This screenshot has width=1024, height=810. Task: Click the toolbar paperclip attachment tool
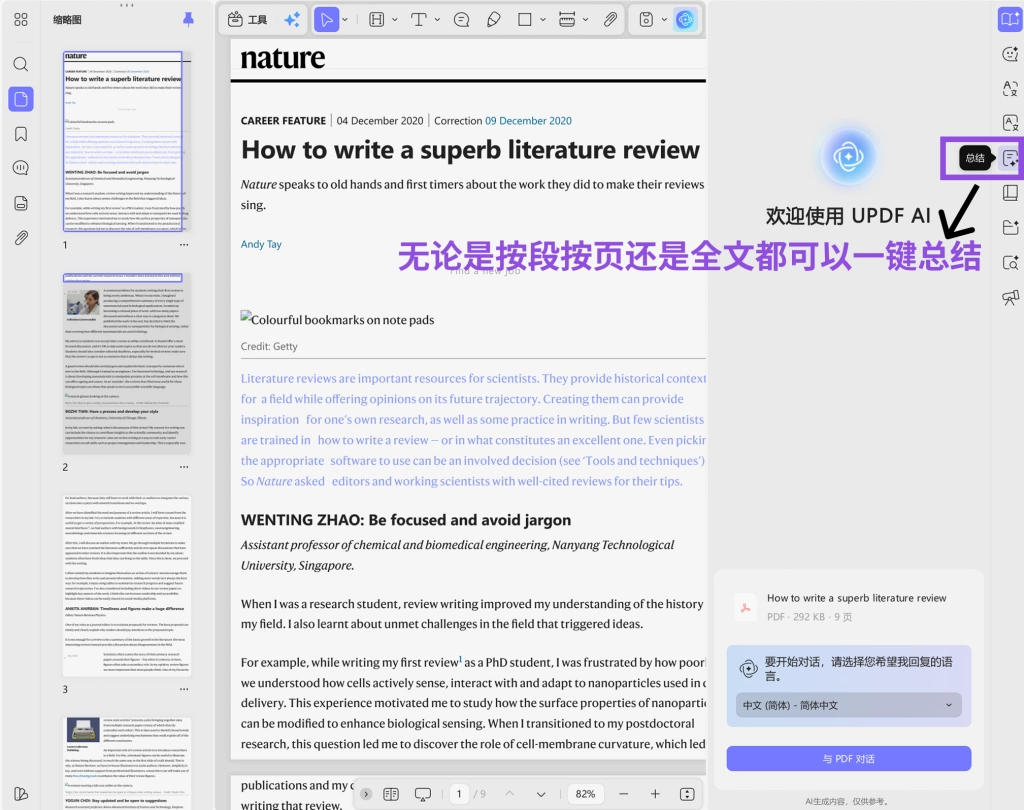click(610, 20)
